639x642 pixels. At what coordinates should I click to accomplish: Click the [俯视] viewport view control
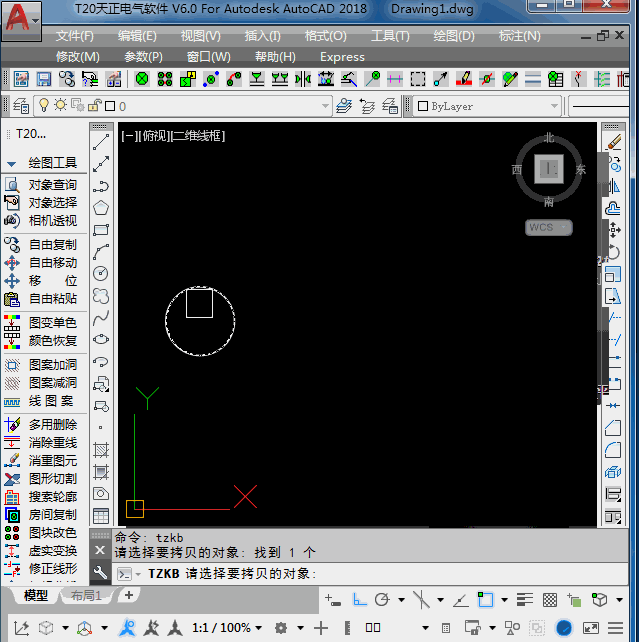pyautogui.click(x=154, y=136)
